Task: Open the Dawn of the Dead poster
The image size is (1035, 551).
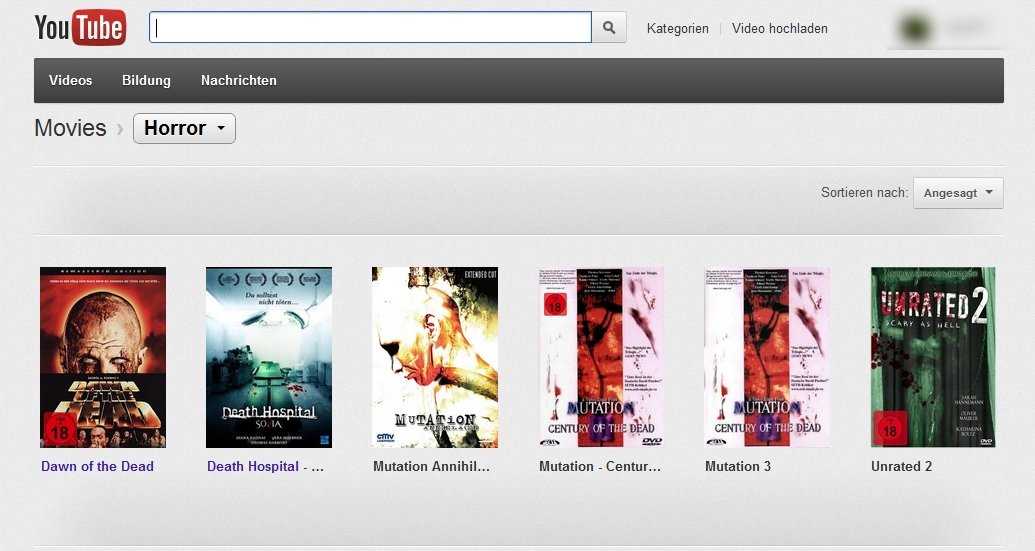Action: [103, 358]
